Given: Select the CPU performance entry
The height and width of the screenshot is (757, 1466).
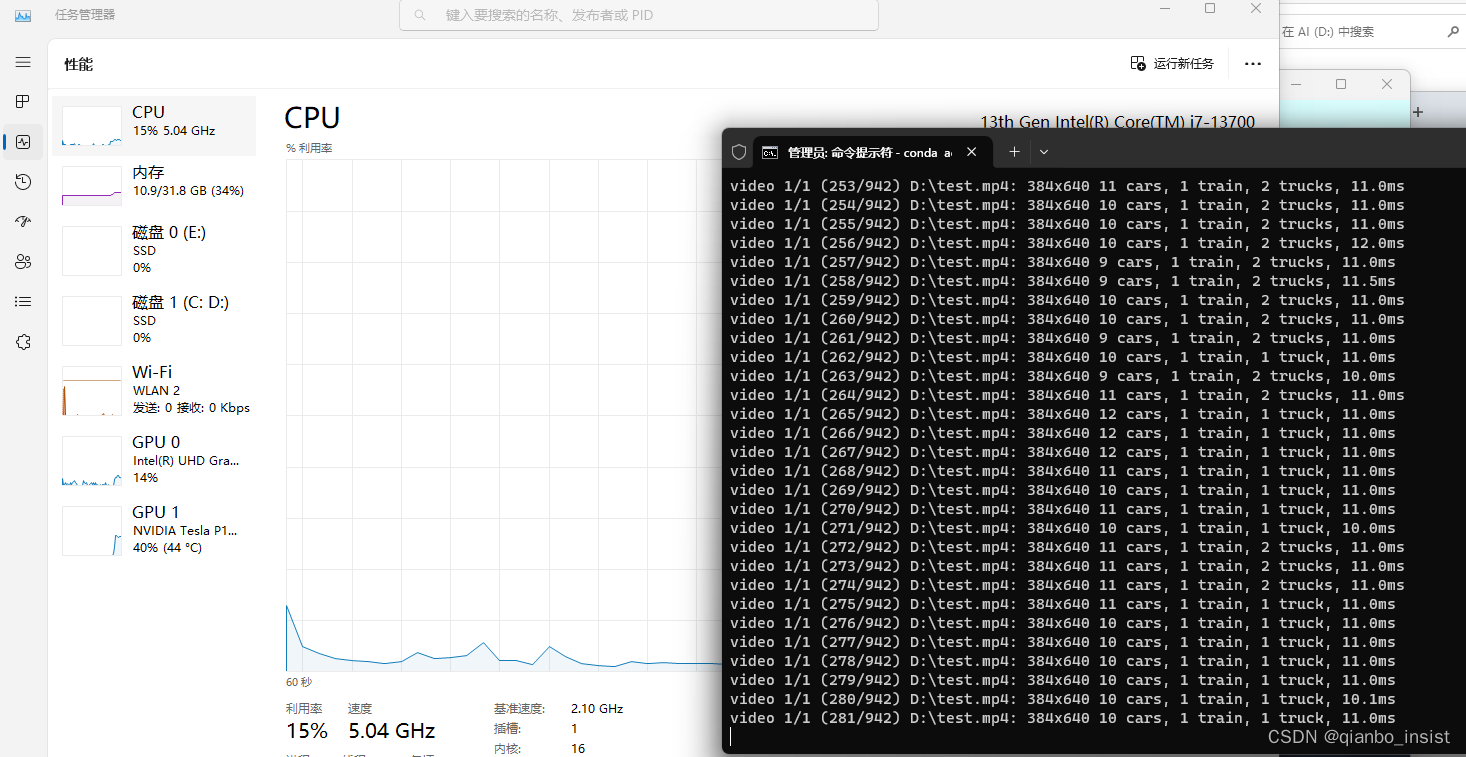Looking at the screenshot, I should tap(154, 126).
